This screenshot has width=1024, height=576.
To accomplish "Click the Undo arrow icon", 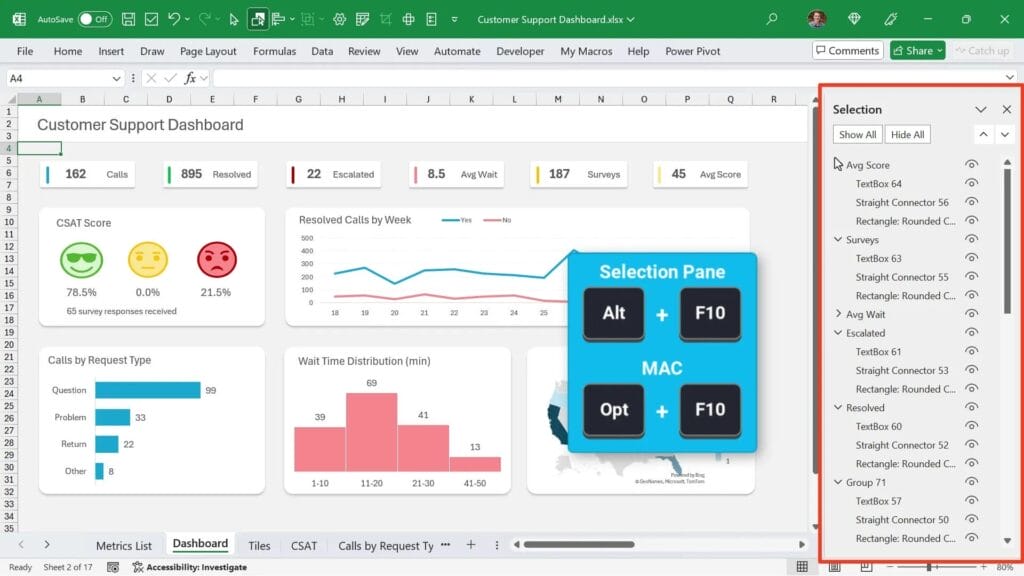I will pyautogui.click(x=174, y=19).
